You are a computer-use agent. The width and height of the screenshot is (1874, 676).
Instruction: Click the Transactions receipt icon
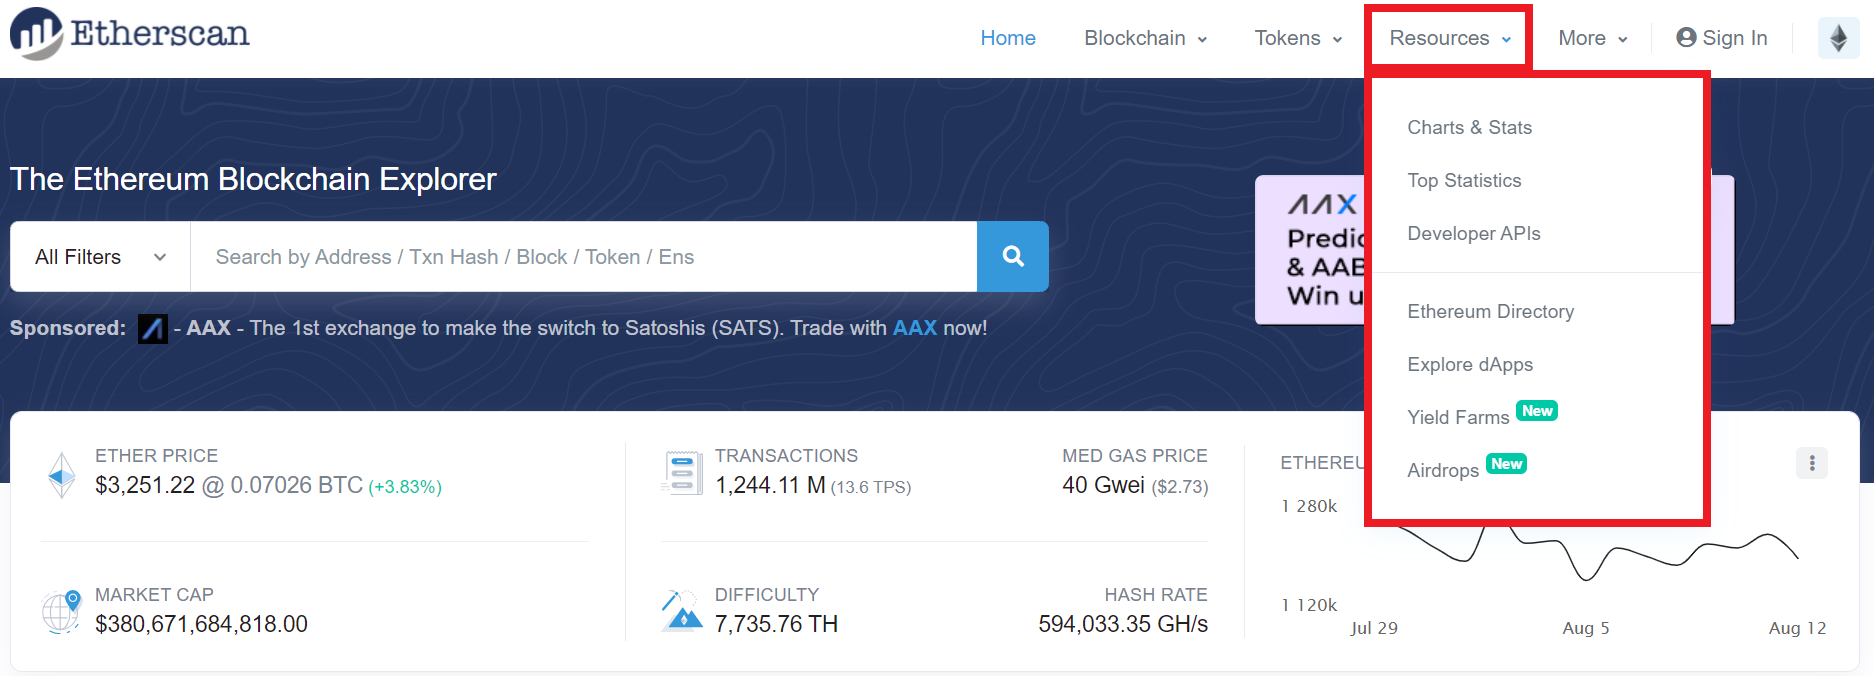click(x=681, y=472)
